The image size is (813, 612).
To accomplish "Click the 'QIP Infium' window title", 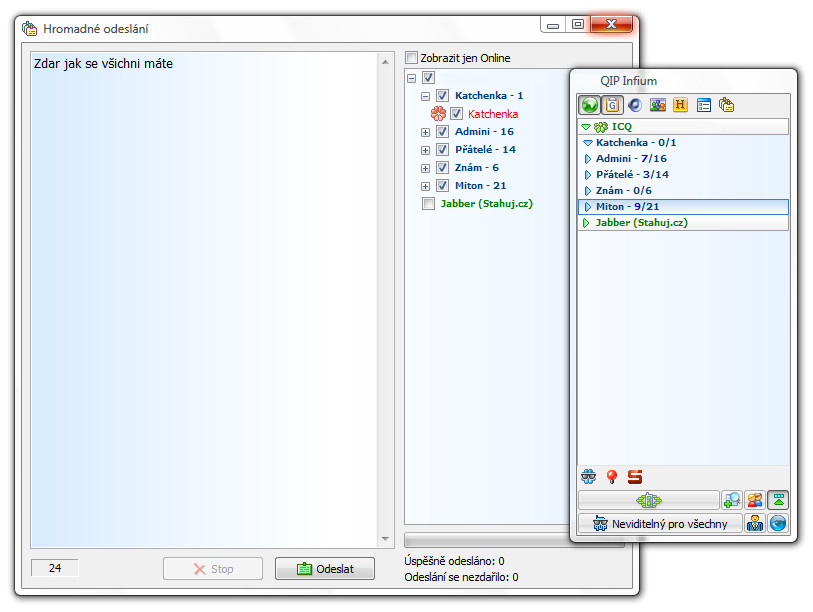I will point(628,81).
